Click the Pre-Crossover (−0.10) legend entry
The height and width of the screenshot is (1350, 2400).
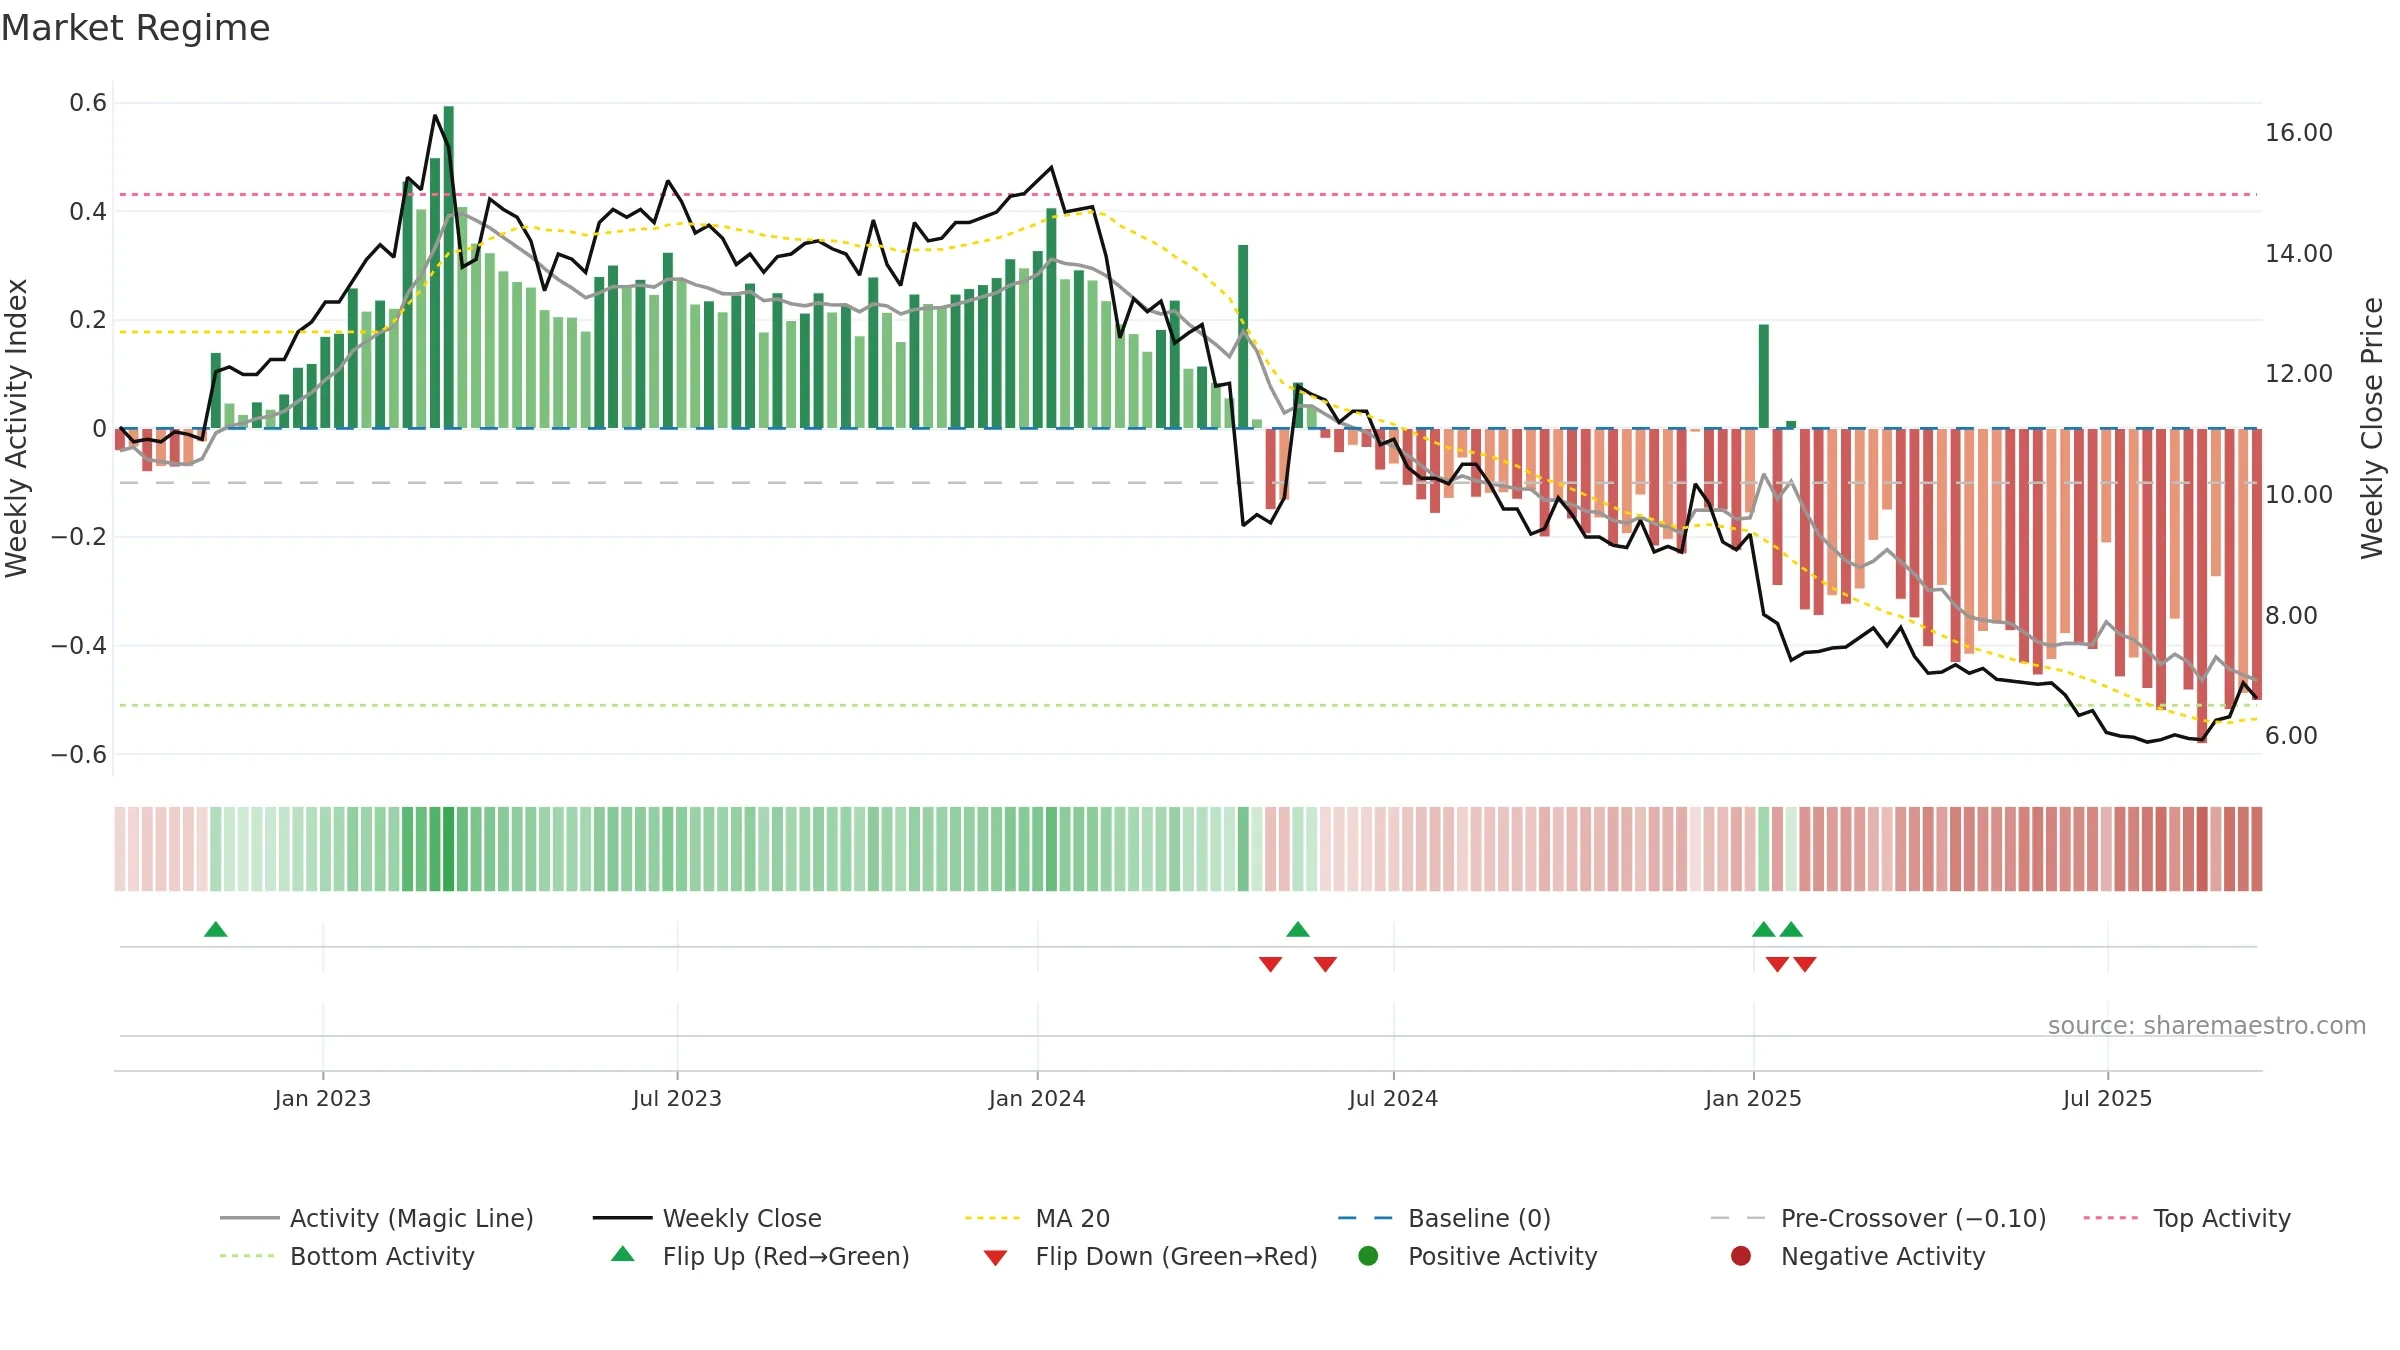(x=1879, y=1218)
